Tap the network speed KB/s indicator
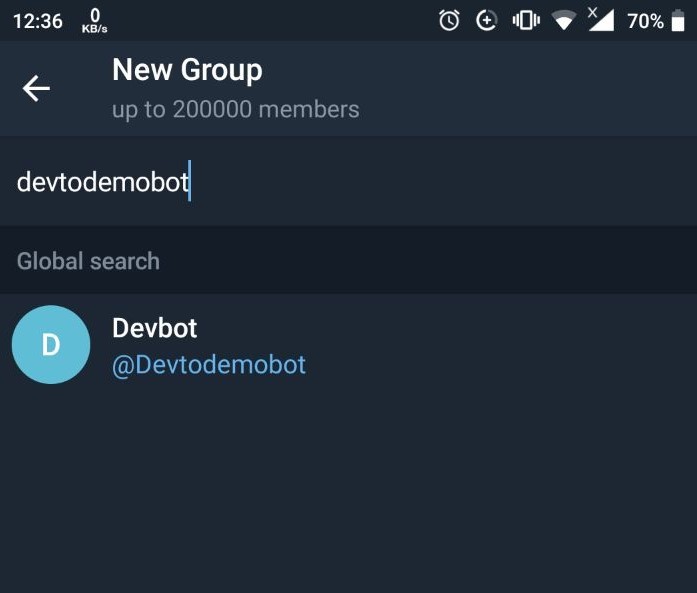The image size is (697, 593). (x=94, y=21)
